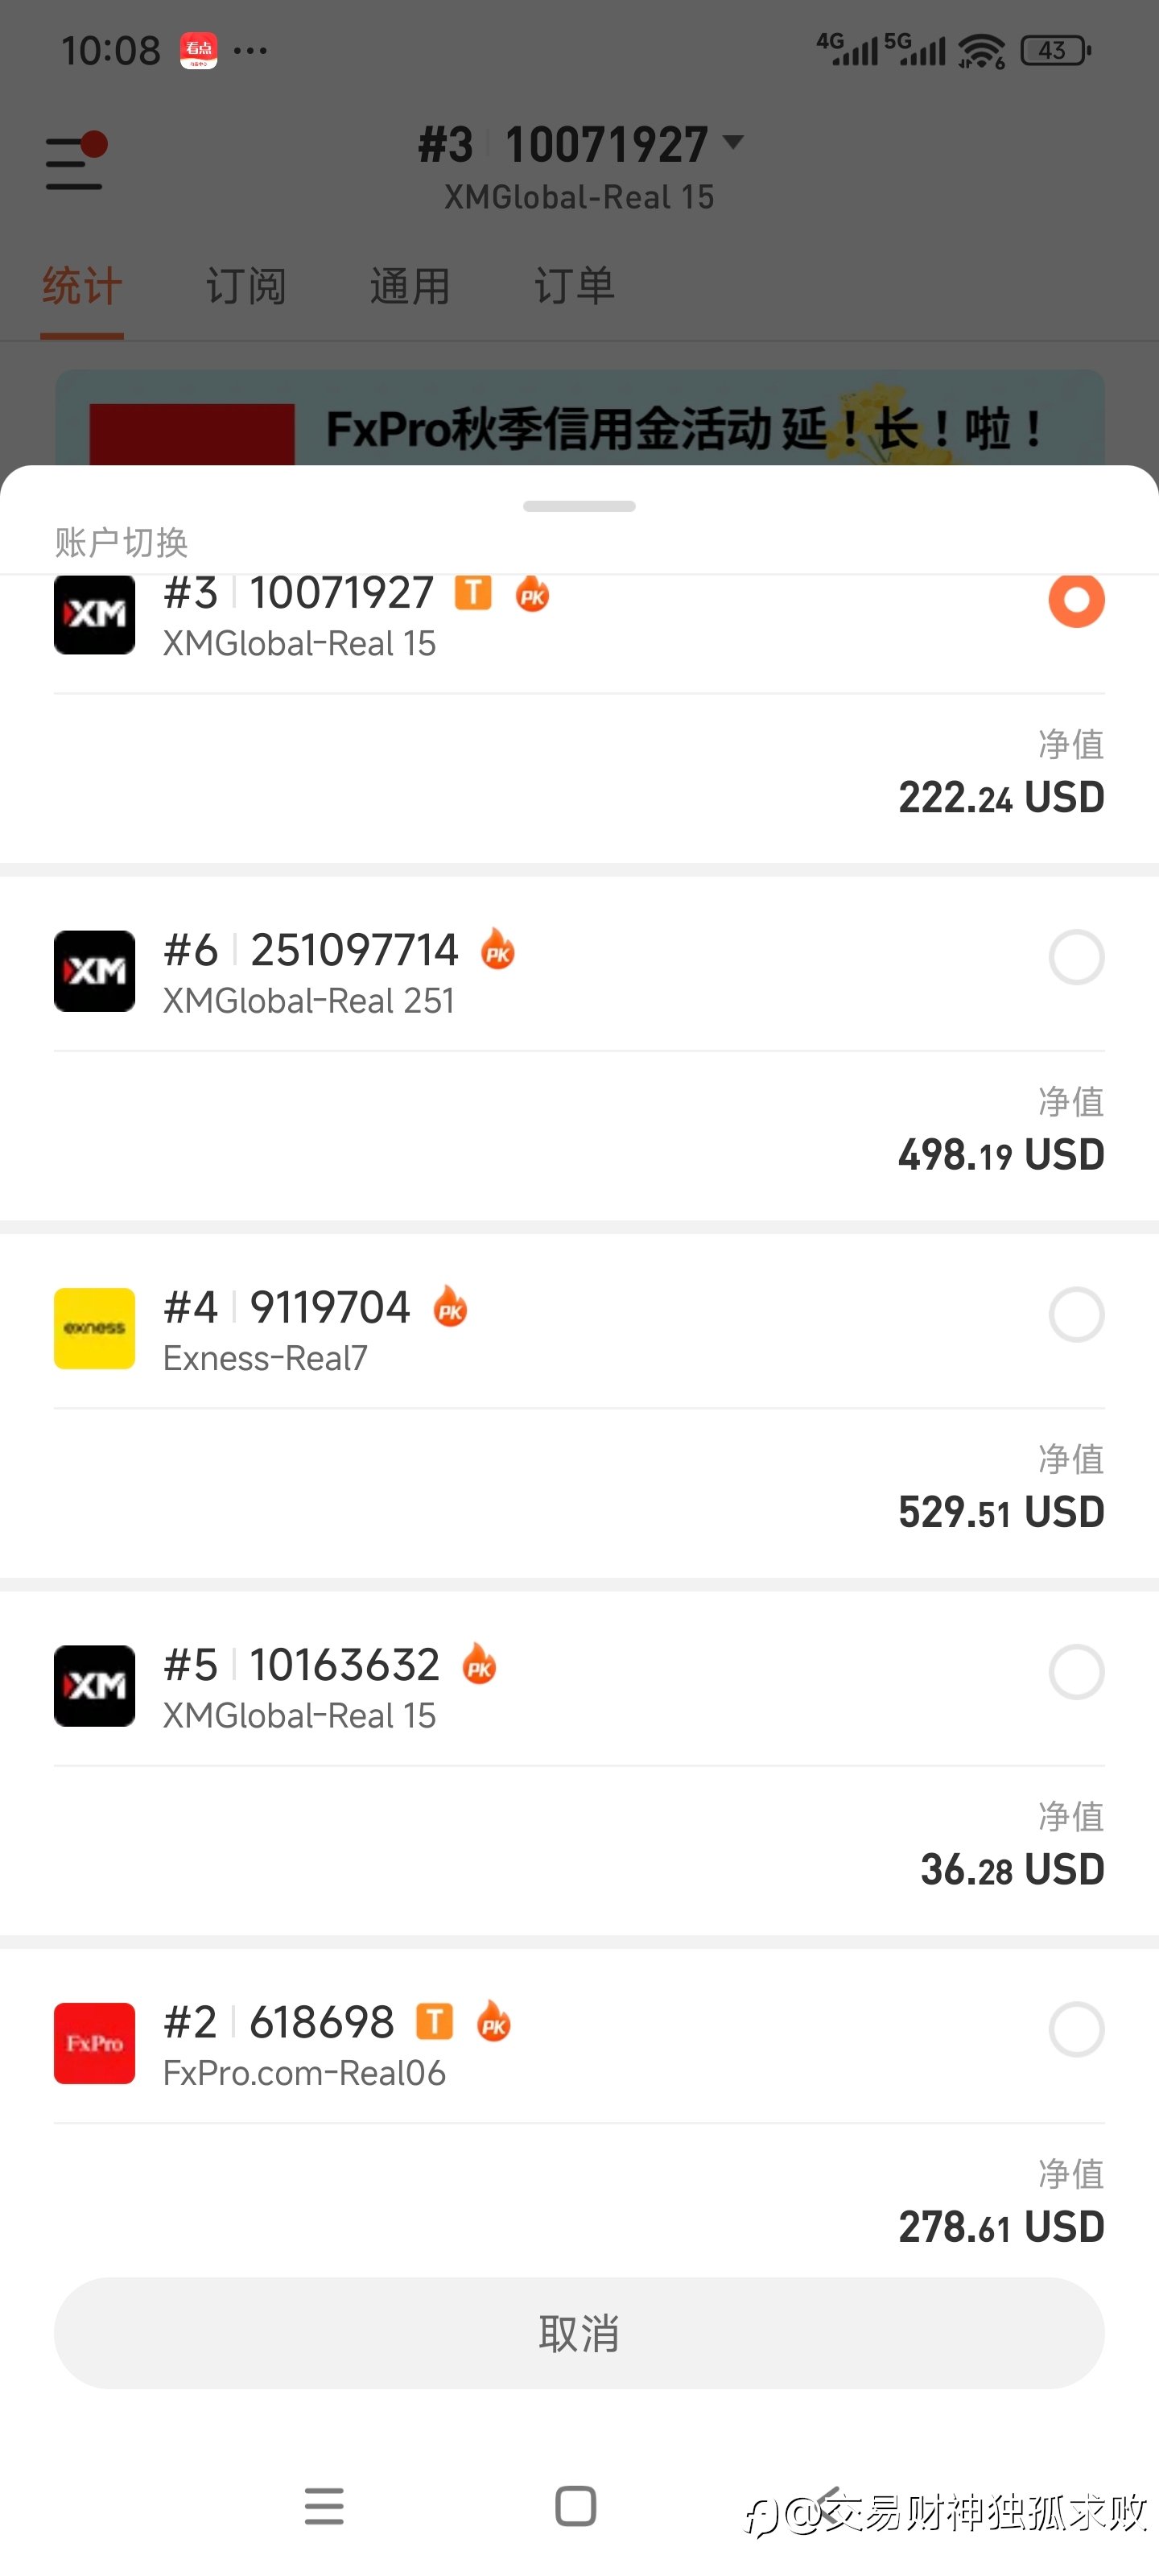This screenshot has height=2576, width=1159.
Task: Select radio button for account #5 10163632
Action: click(x=1076, y=1672)
